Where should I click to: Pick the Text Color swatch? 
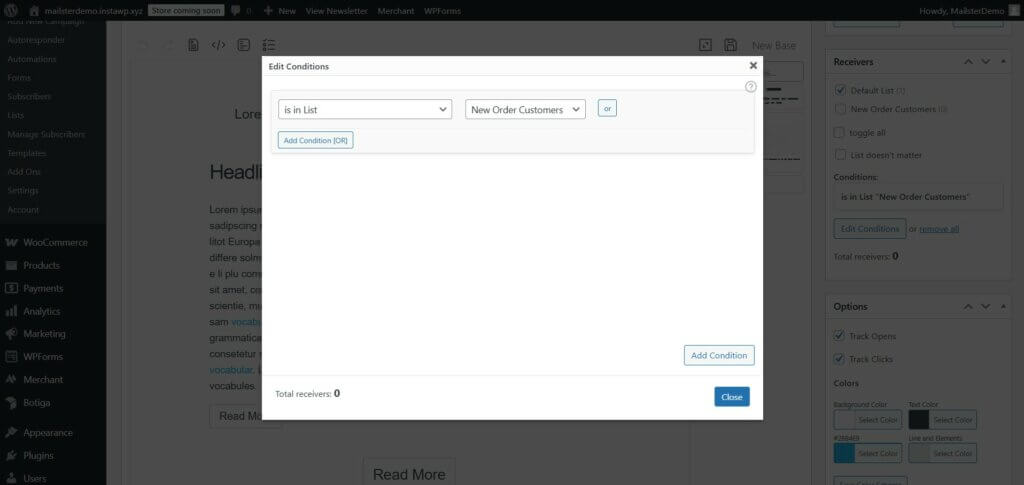pos(919,420)
